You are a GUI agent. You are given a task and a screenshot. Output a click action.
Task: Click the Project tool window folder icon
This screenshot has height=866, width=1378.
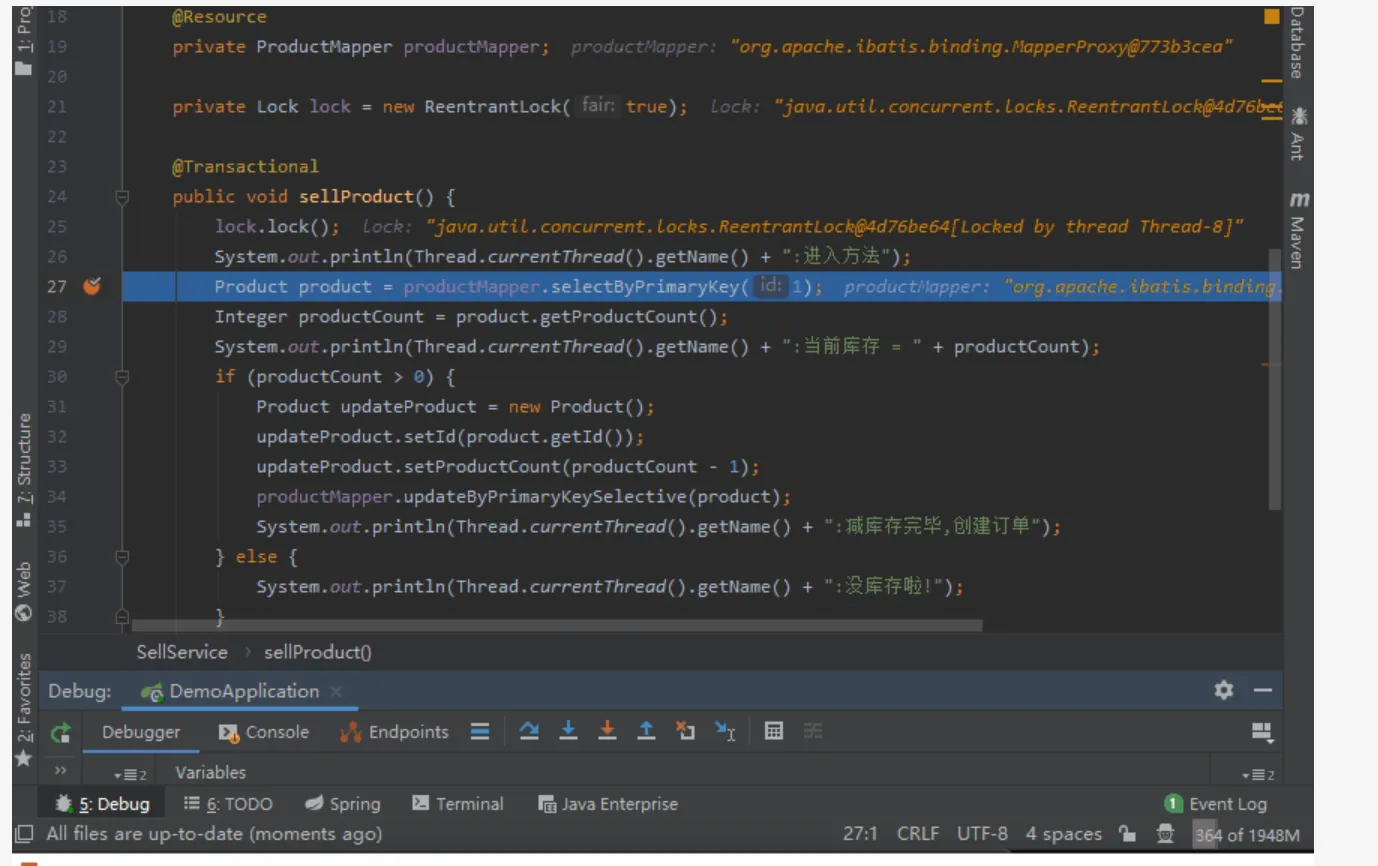(x=23, y=69)
